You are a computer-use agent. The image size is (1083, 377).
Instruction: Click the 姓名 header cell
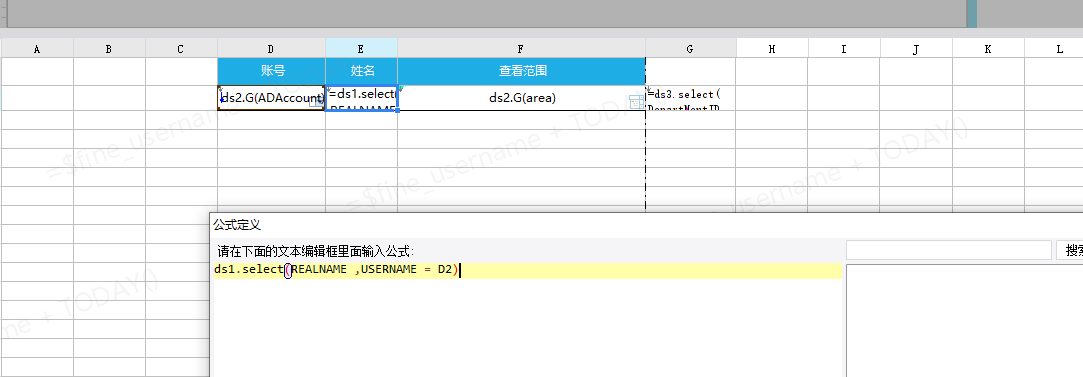[x=361, y=71]
